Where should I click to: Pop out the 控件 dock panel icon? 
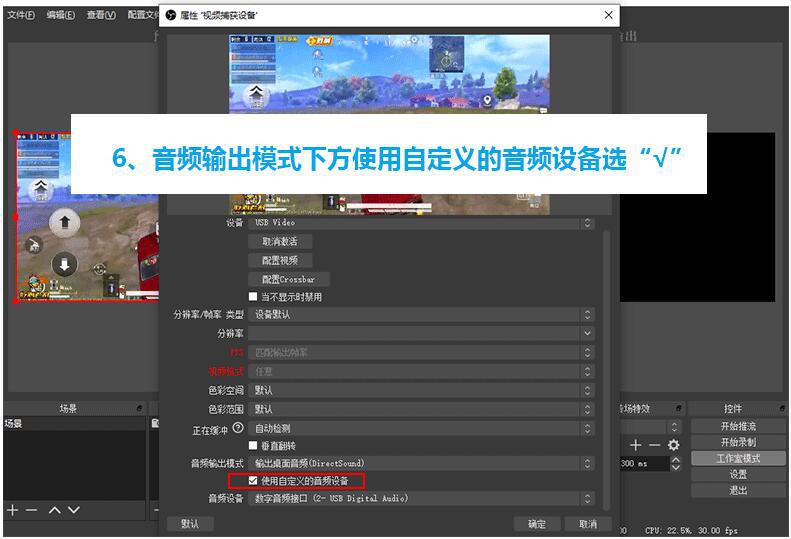pyautogui.click(x=782, y=408)
